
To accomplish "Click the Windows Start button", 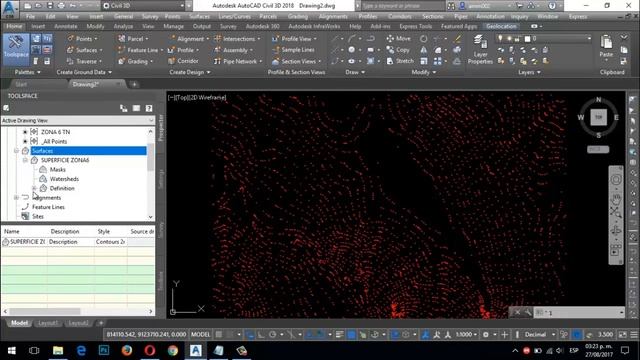I will (x=11, y=350).
